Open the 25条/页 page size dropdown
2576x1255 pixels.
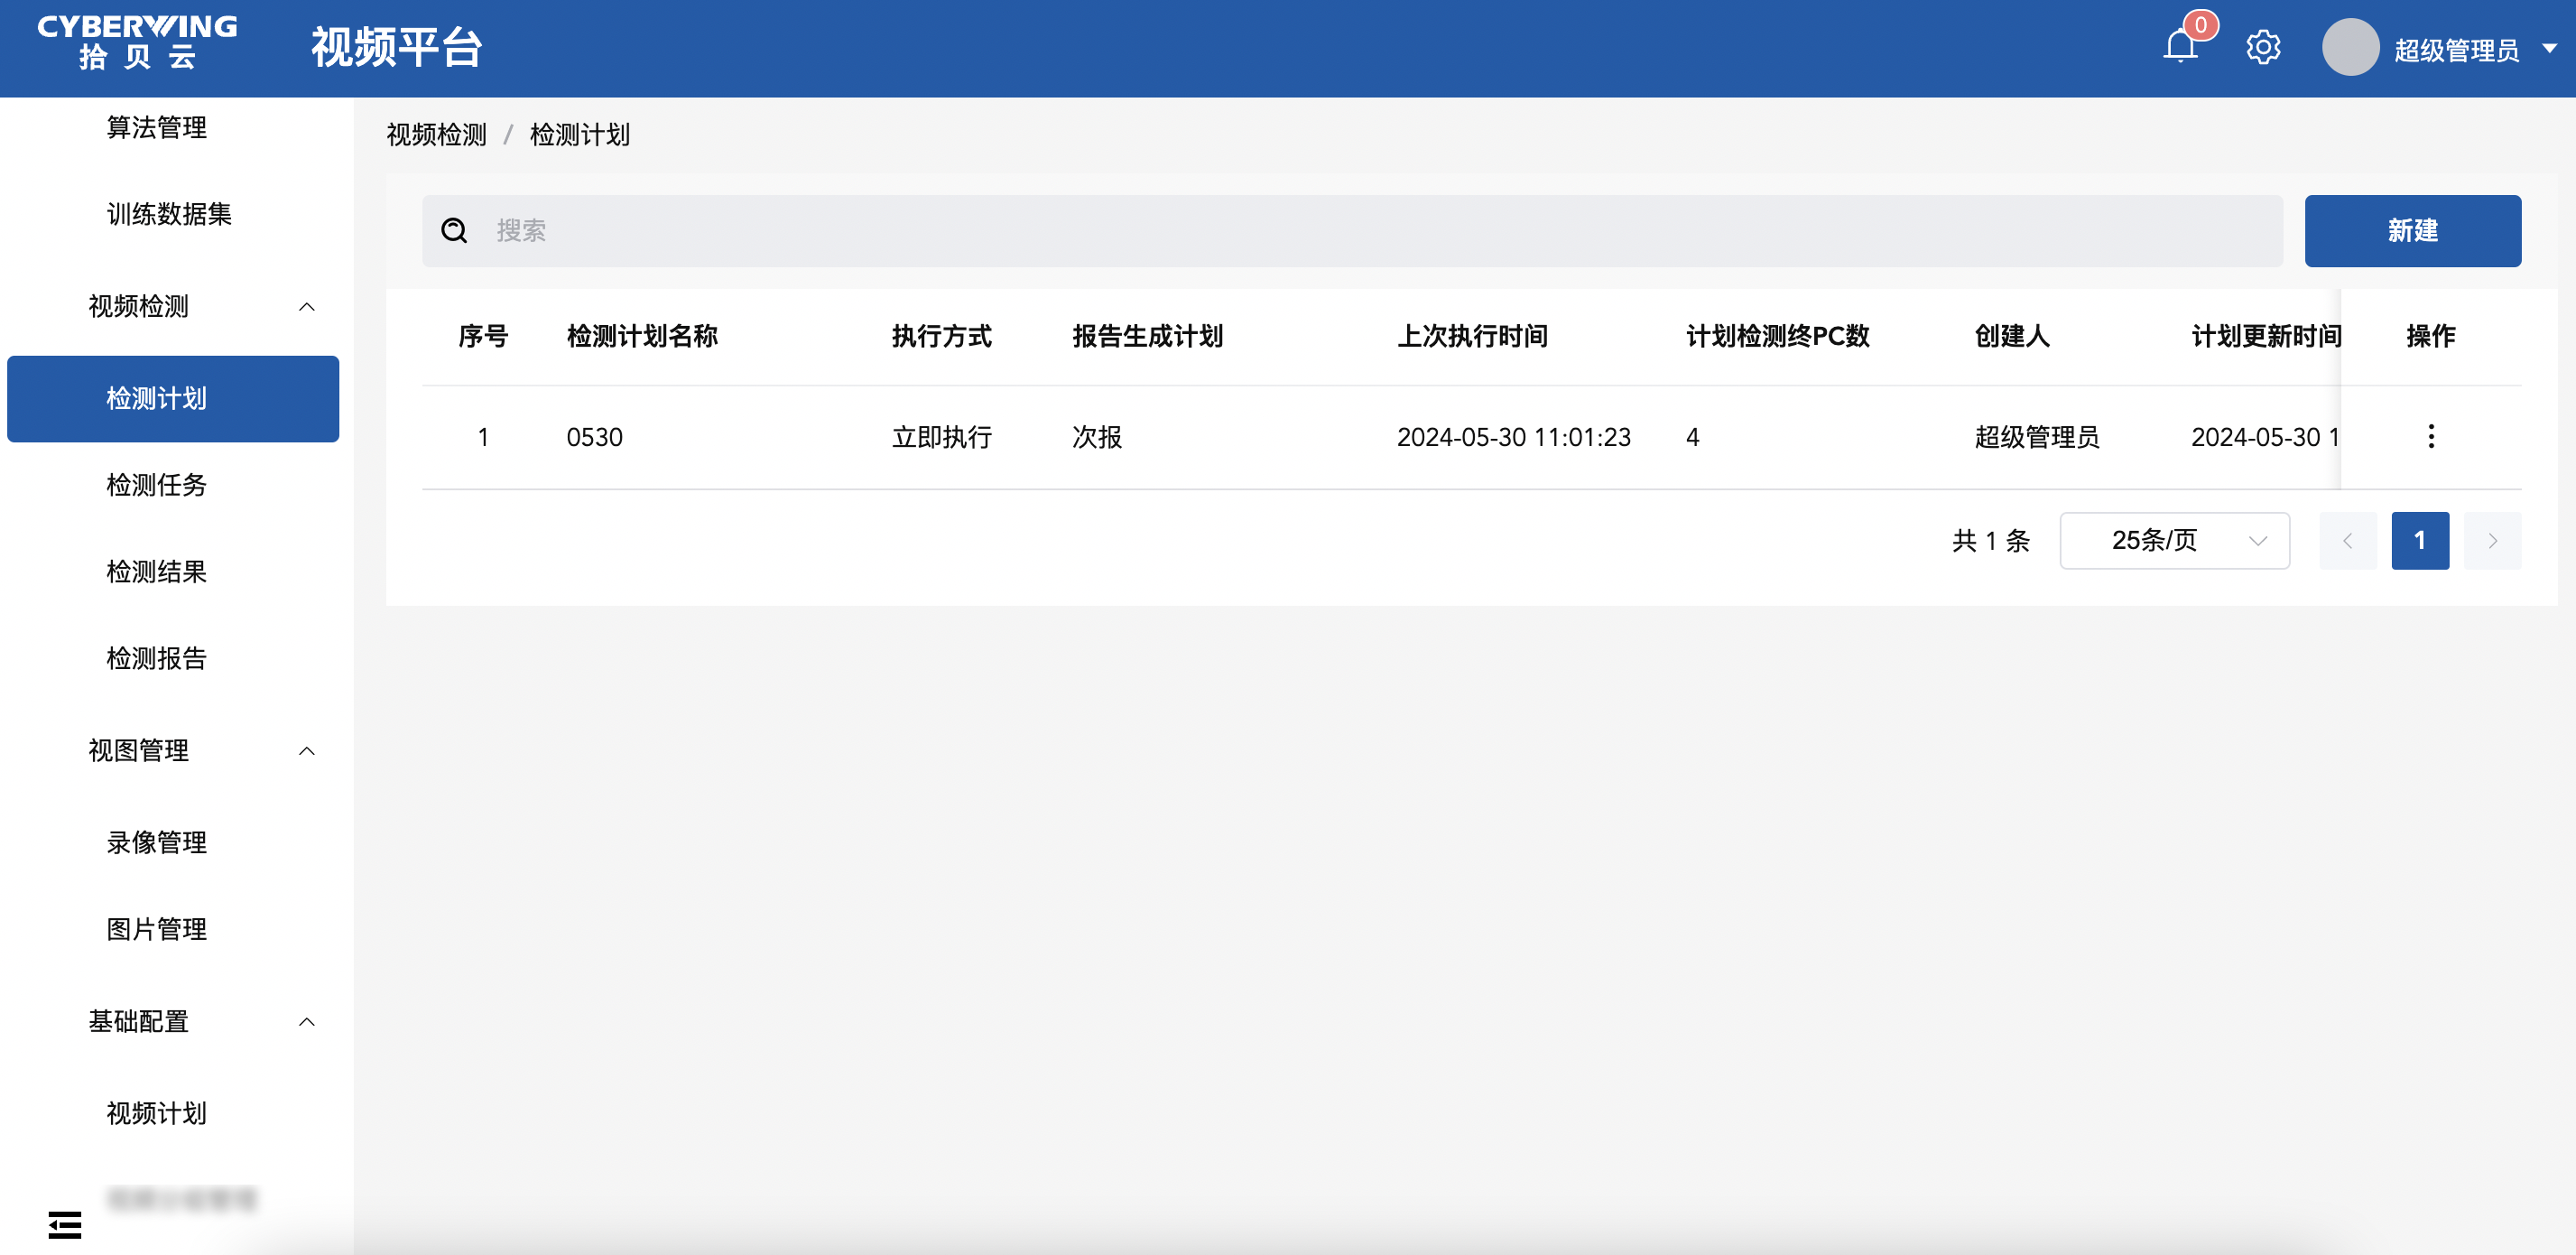[x=2174, y=540]
